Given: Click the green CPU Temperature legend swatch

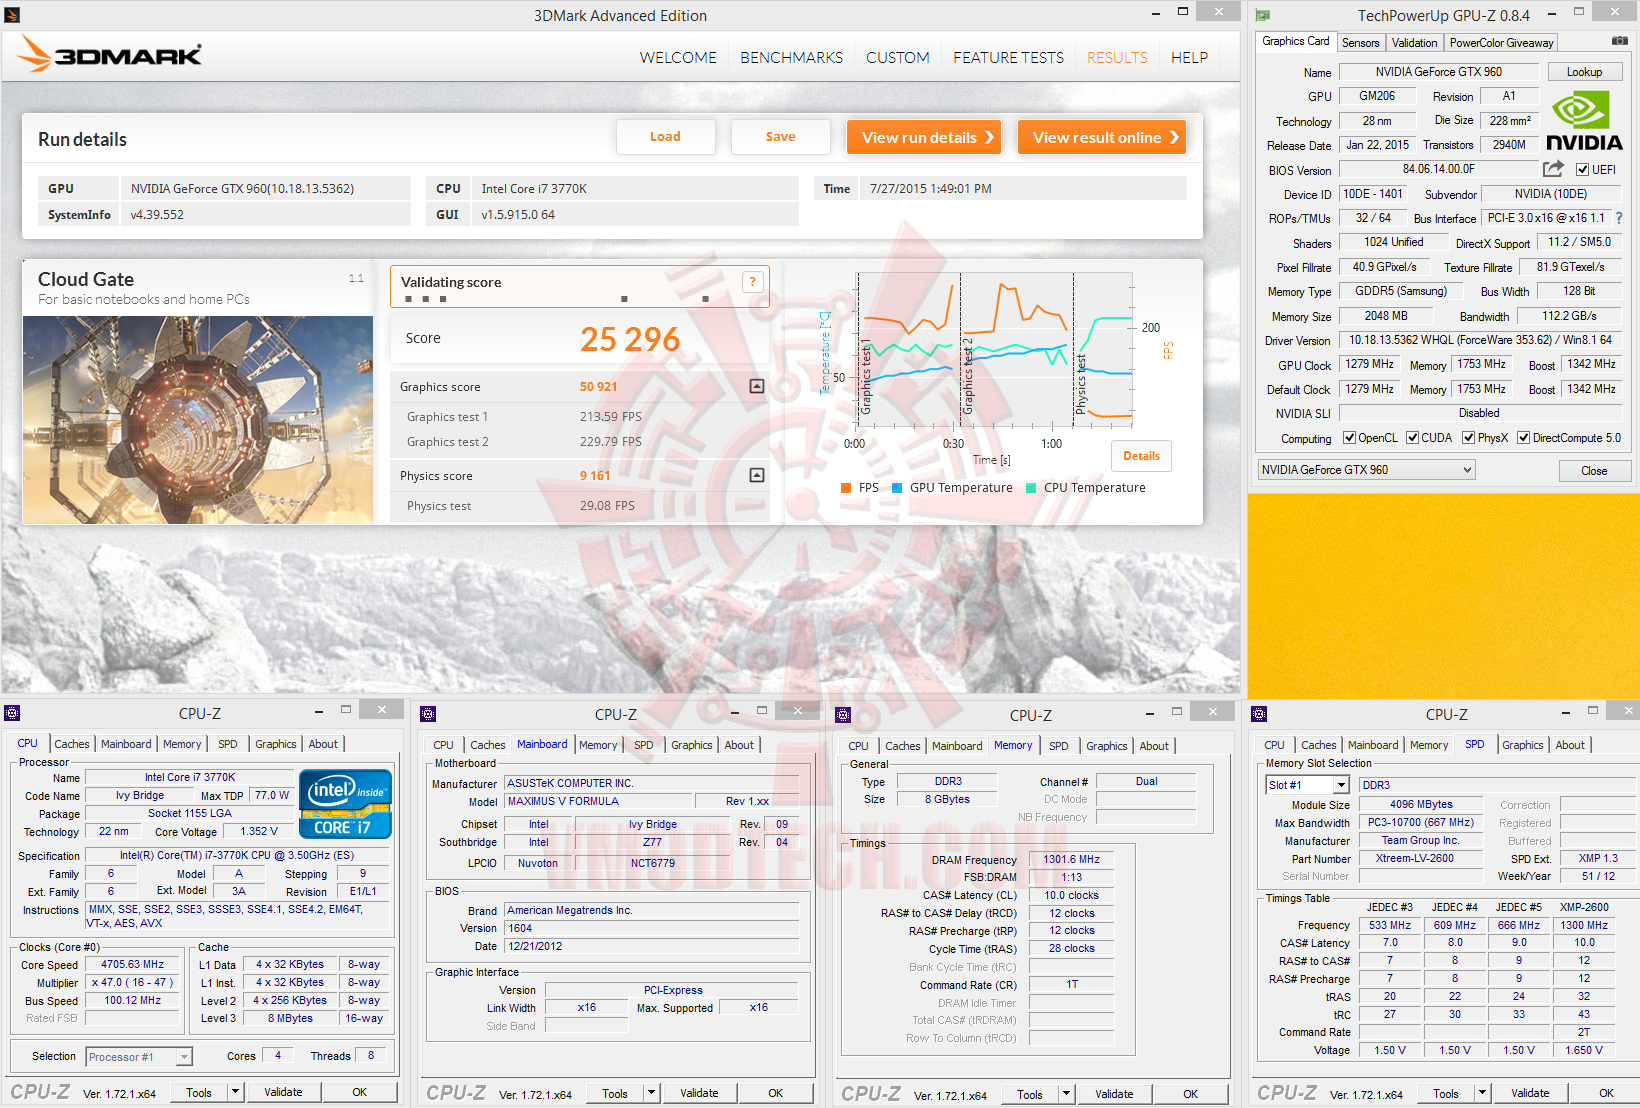Looking at the screenshot, I should point(1031,488).
